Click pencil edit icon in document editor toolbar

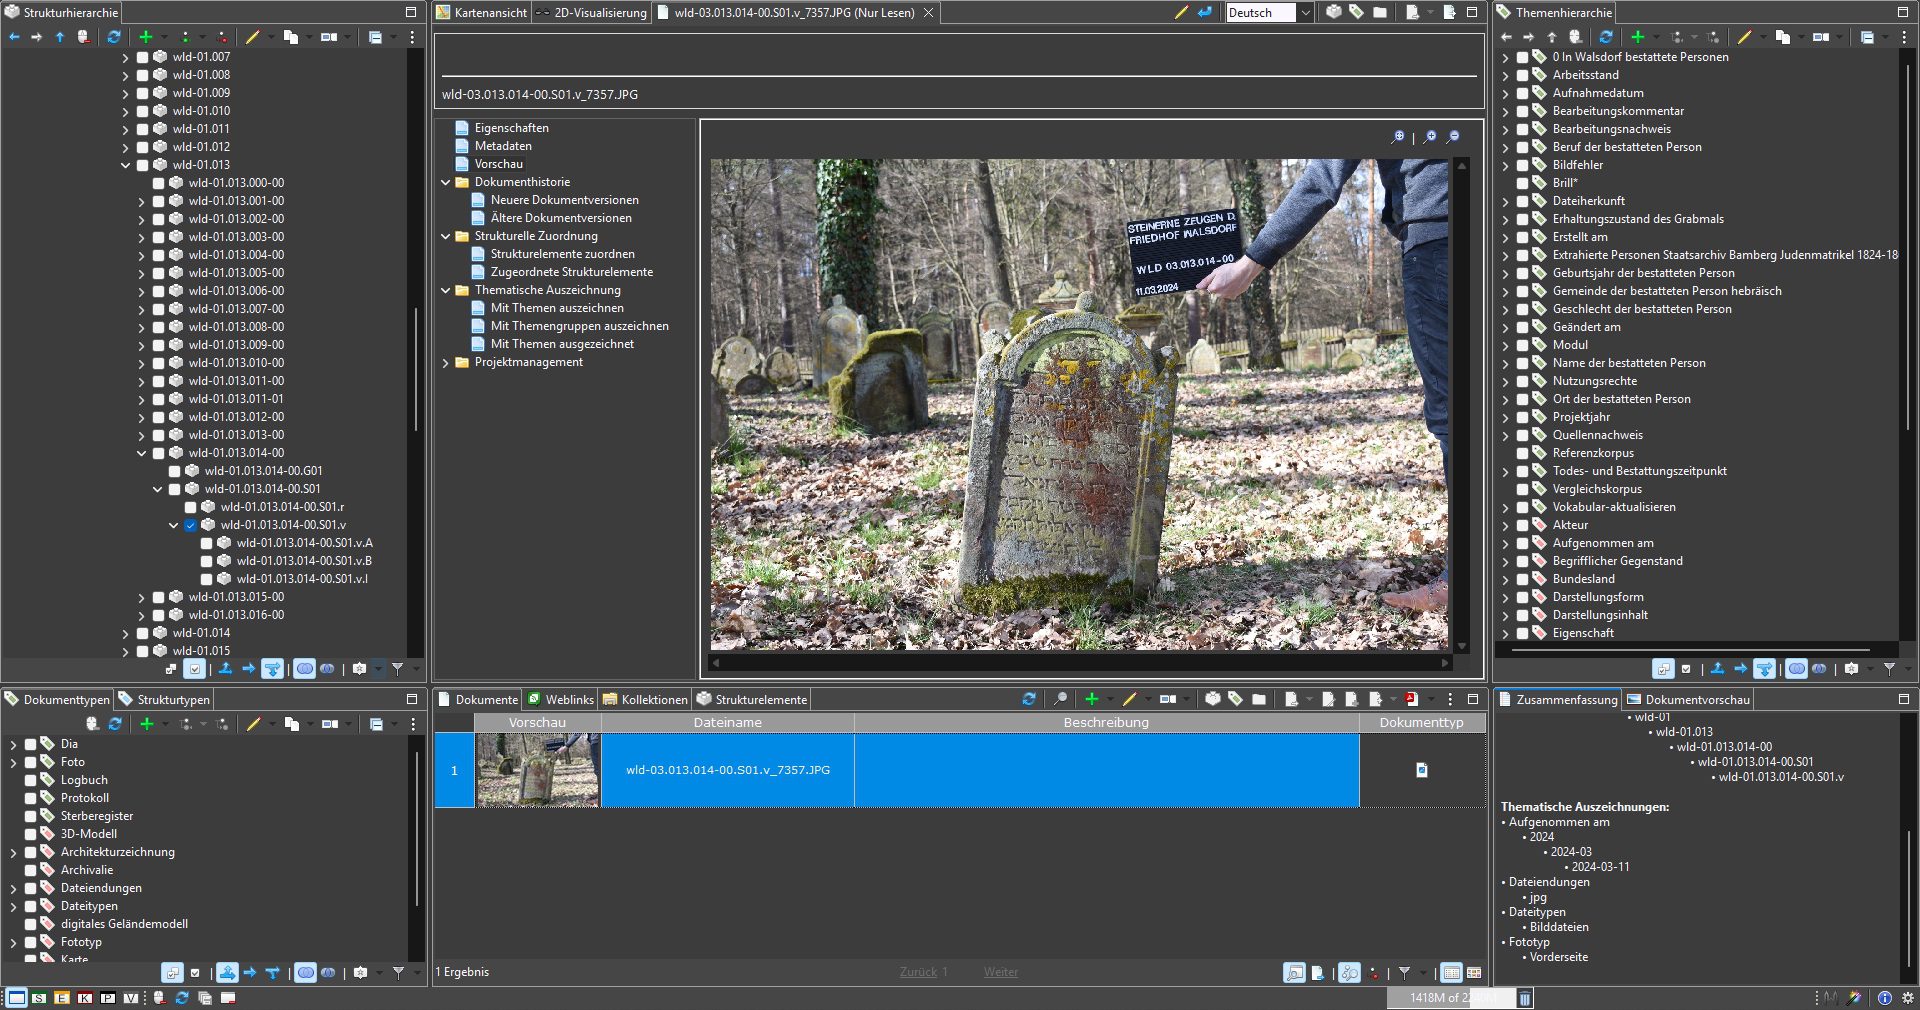pos(1181,13)
